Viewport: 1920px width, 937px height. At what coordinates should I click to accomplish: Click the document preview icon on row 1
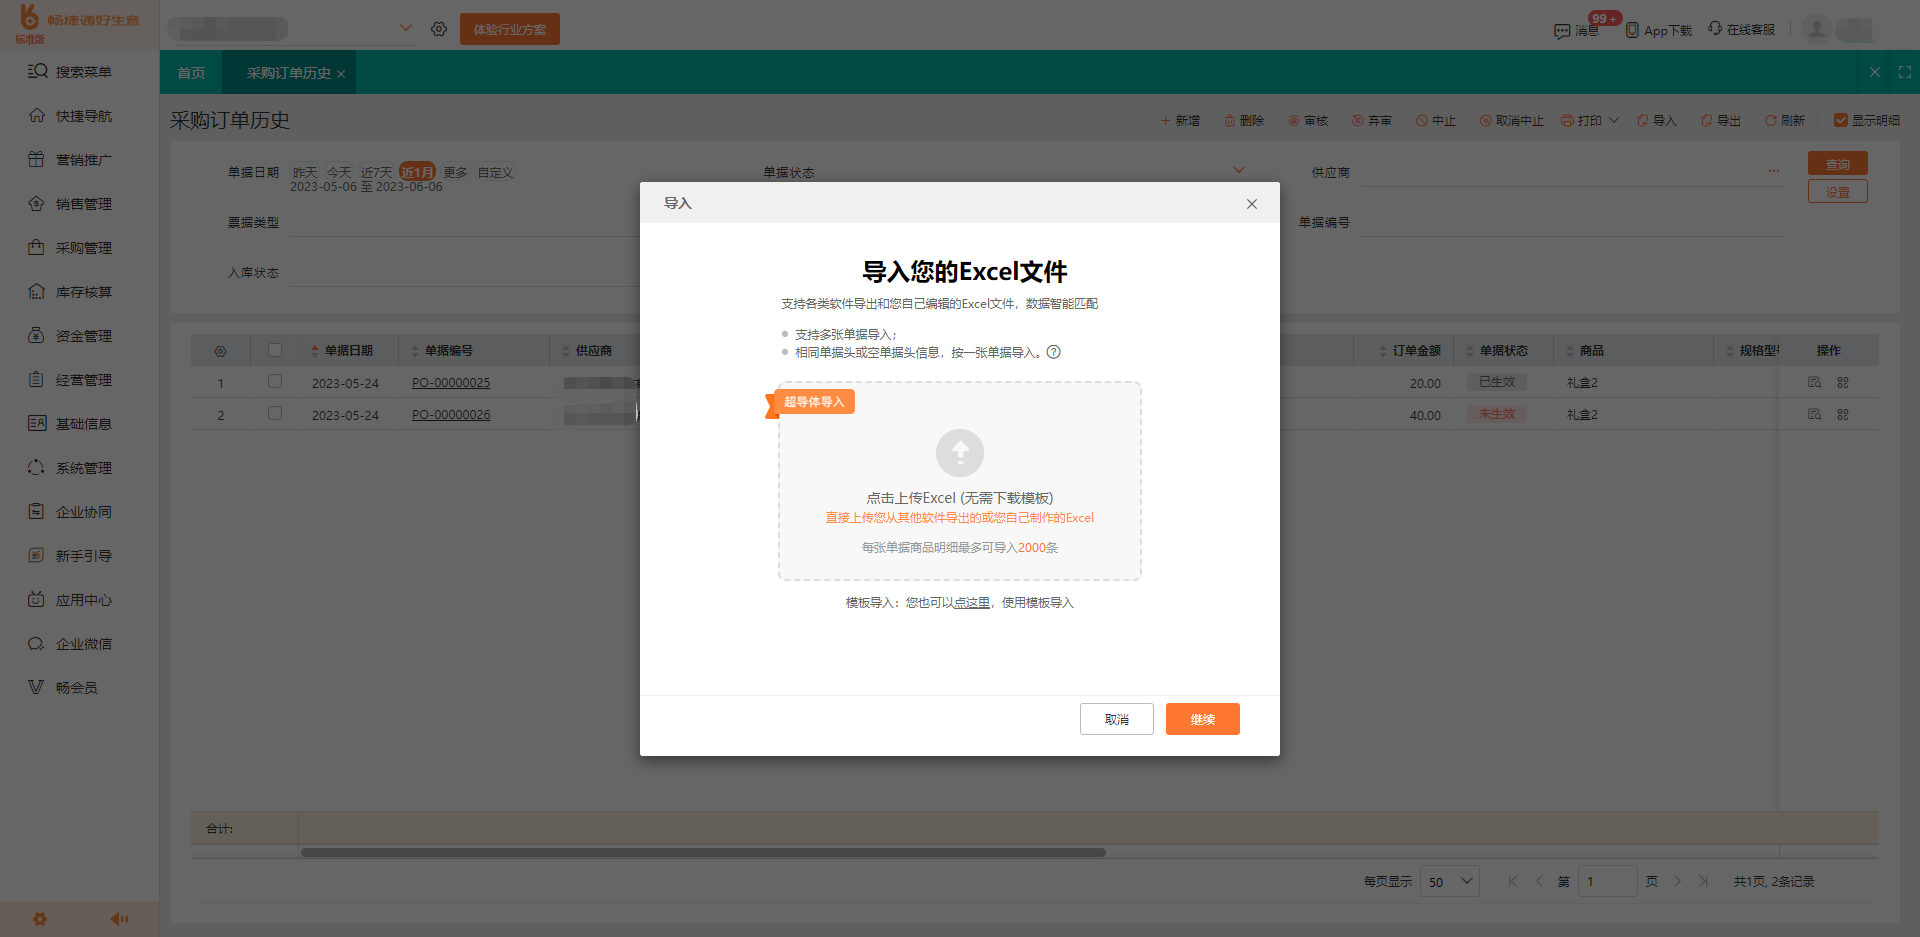(x=1813, y=382)
